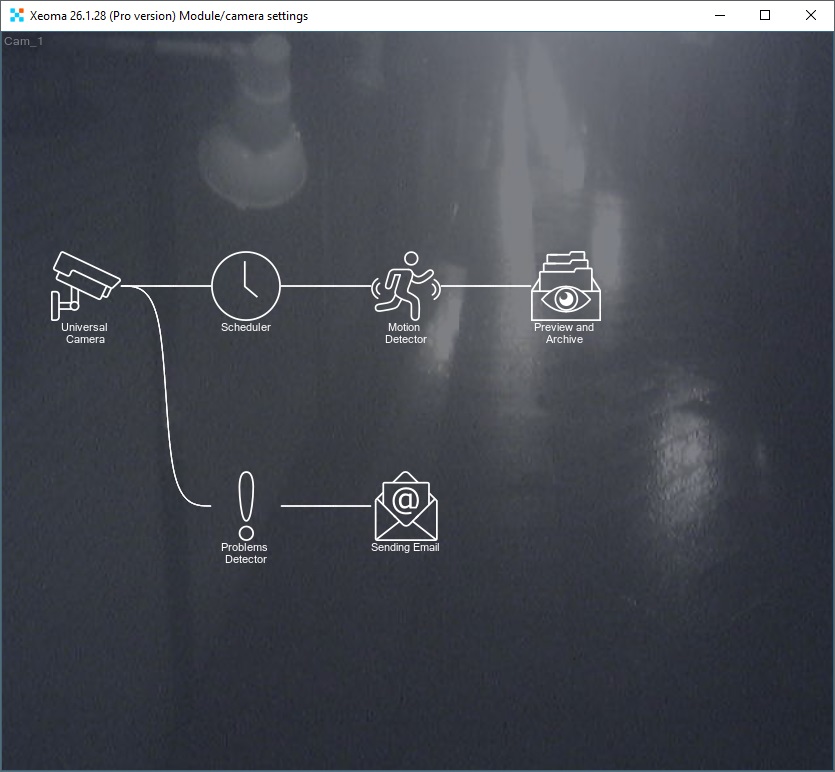Click the Sending Email text label
835x772 pixels.
(x=405, y=547)
